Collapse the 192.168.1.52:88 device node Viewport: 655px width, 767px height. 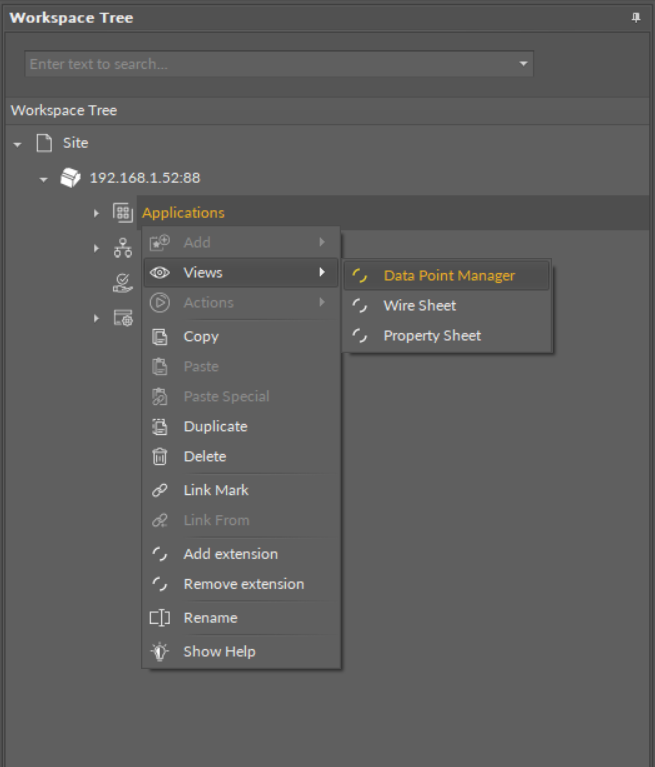coord(43,179)
